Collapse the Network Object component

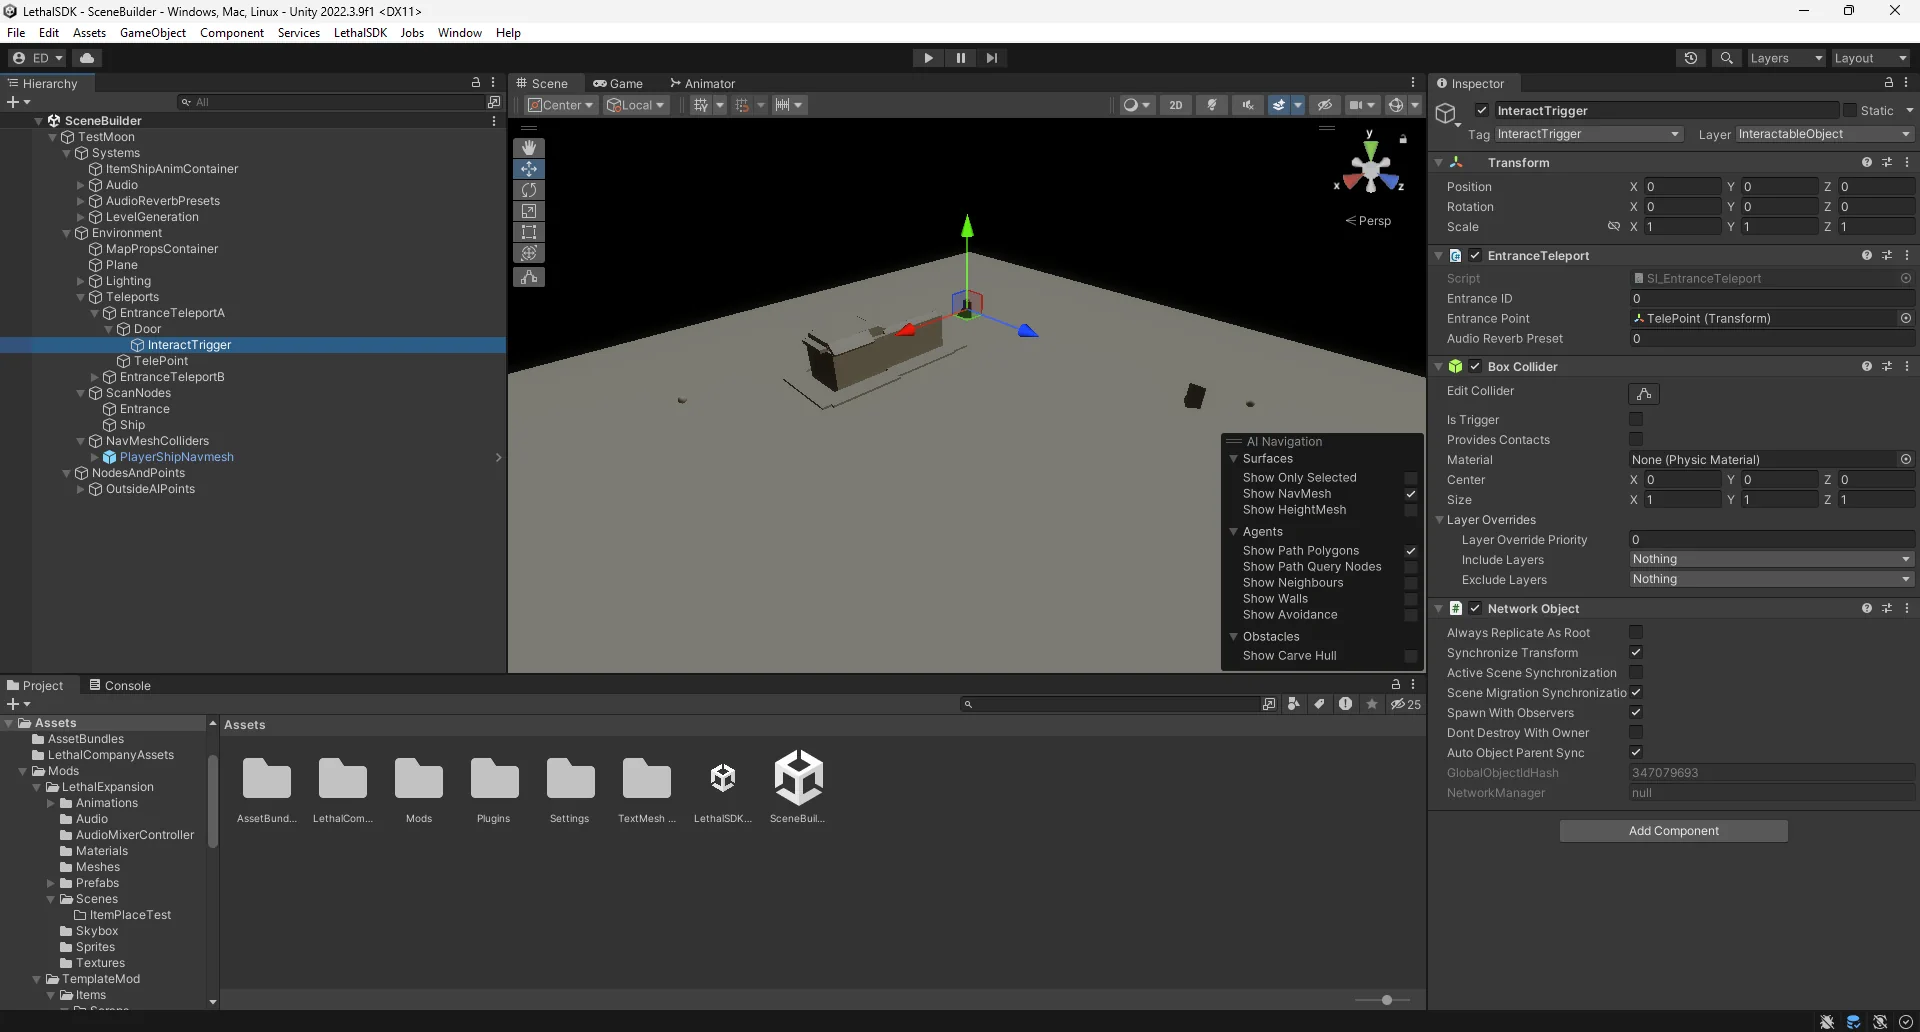[x=1439, y=609]
